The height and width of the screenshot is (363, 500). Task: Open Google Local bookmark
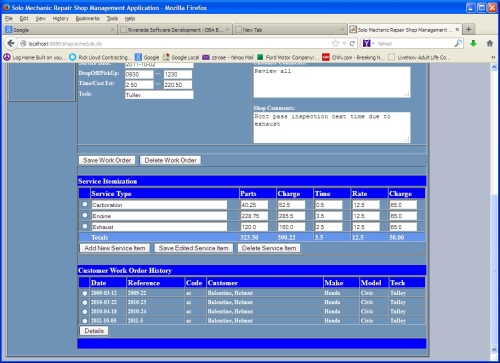click(181, 57)
